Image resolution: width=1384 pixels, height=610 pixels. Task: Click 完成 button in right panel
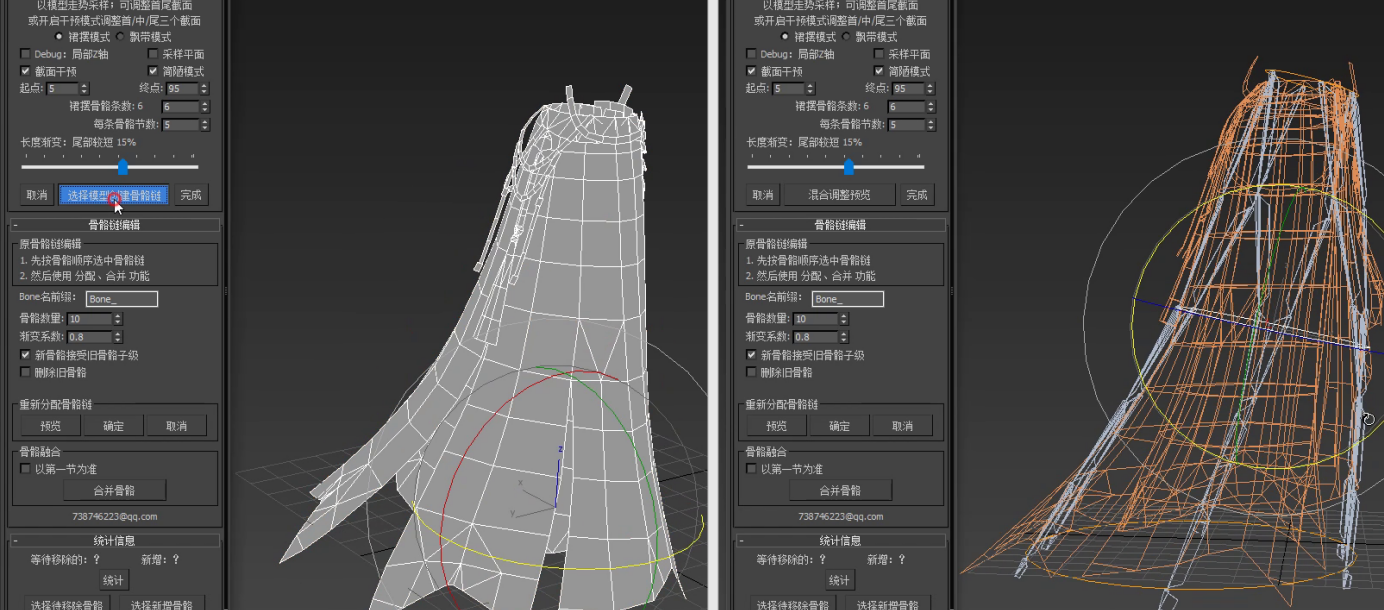(917, 195)
